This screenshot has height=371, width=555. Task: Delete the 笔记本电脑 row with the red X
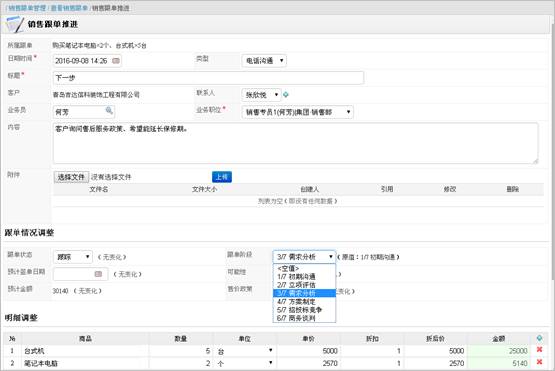tap(539, 362)
